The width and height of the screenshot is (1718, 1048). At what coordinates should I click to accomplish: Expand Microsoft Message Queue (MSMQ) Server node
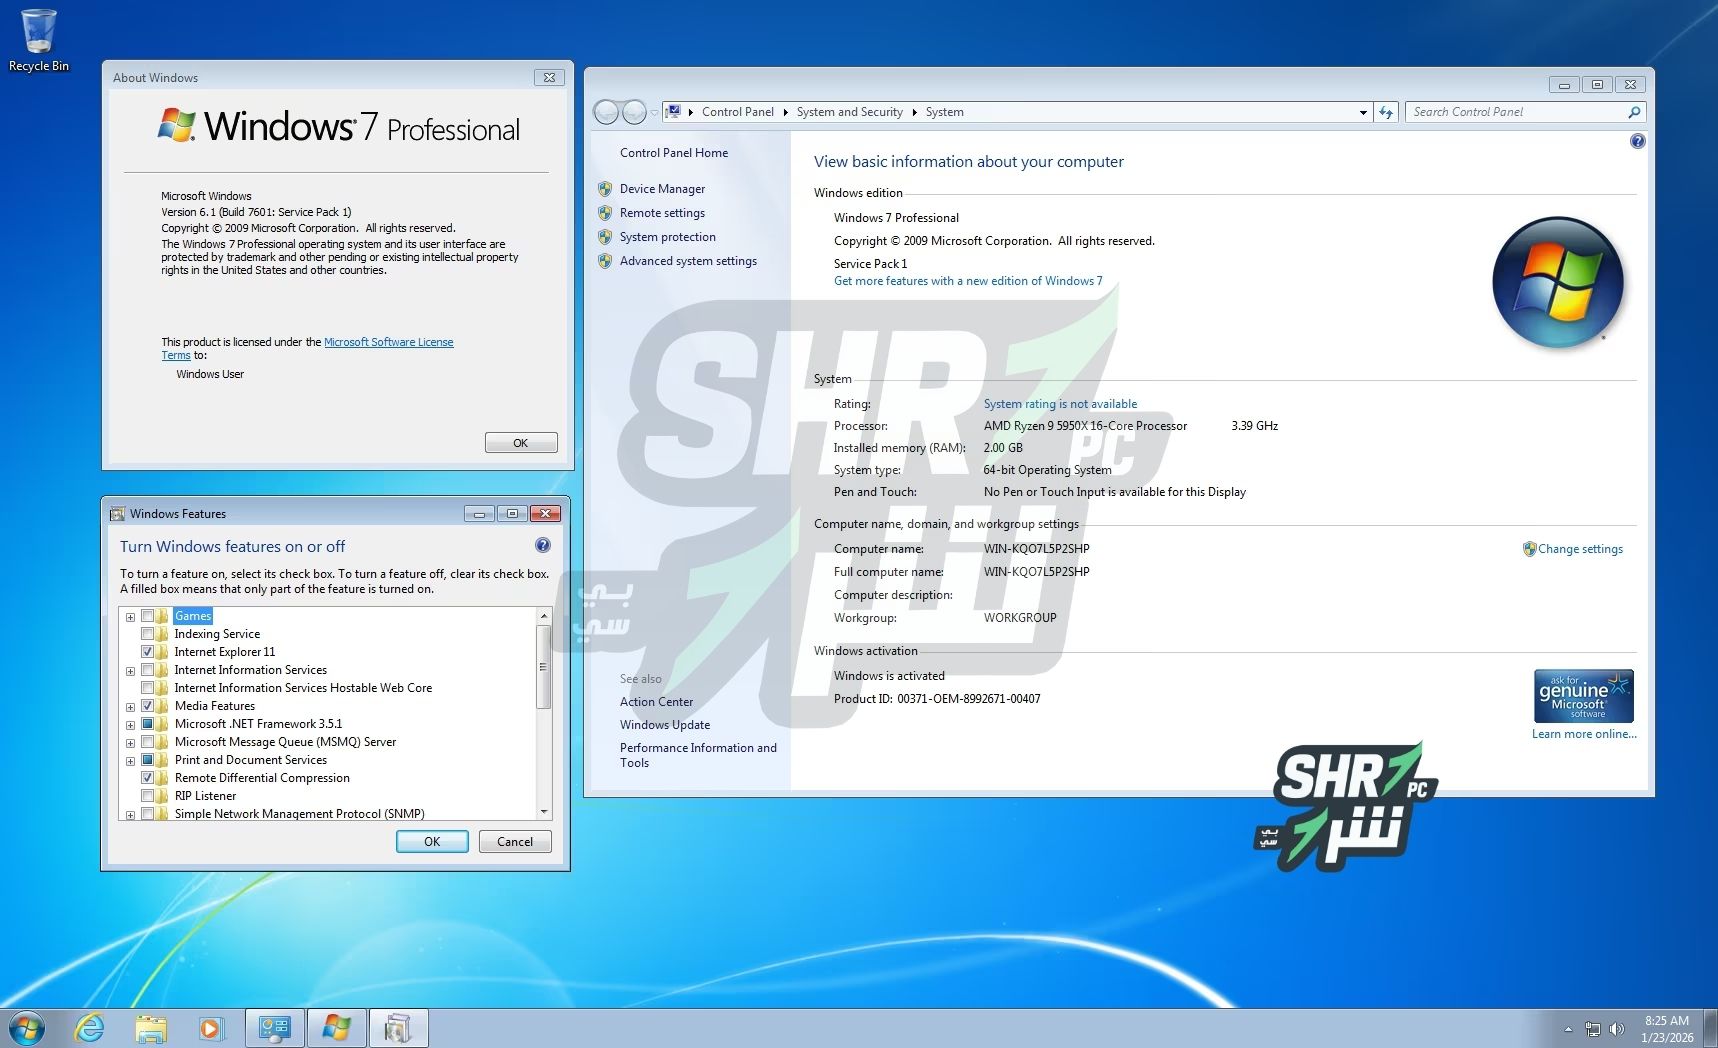(130, 743)
